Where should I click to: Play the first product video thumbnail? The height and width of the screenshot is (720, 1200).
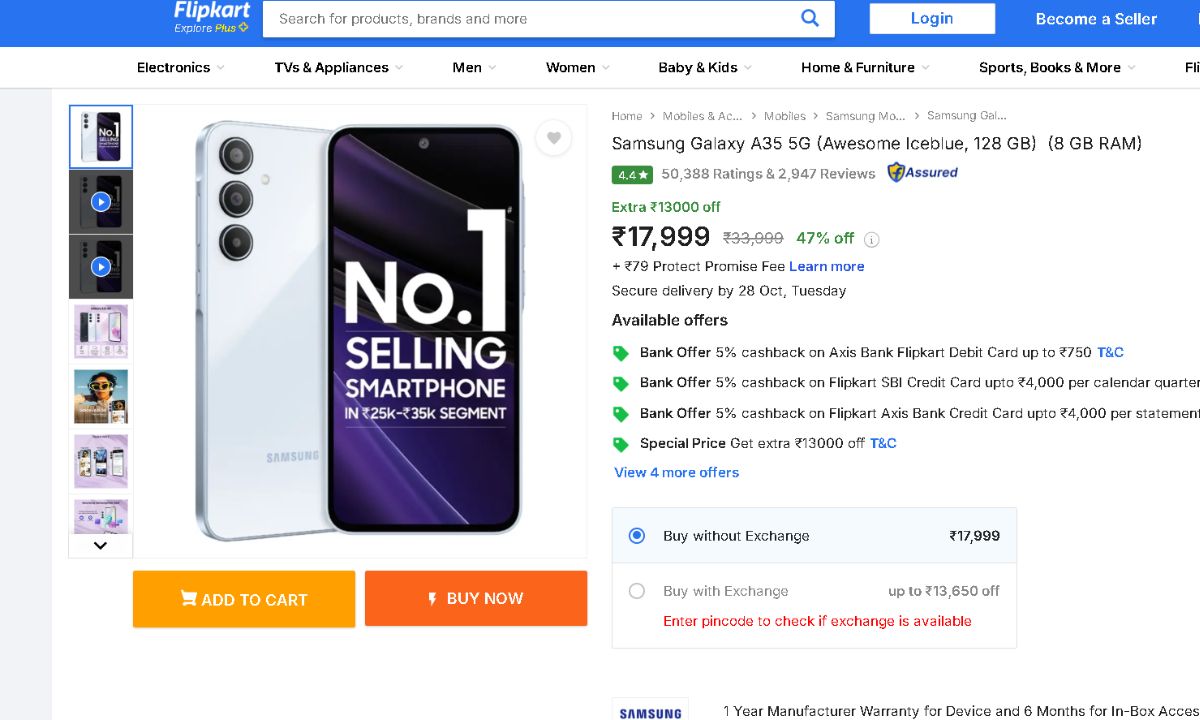tap(100, 202)
